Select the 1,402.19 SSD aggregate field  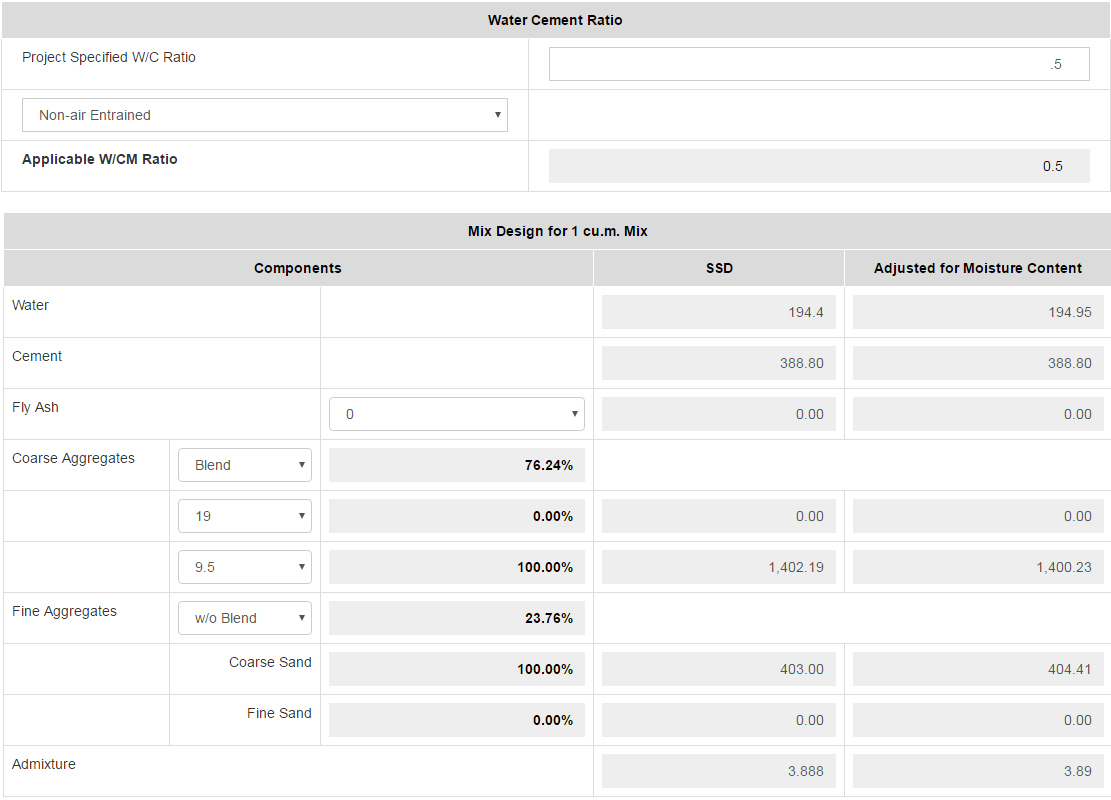719,567
